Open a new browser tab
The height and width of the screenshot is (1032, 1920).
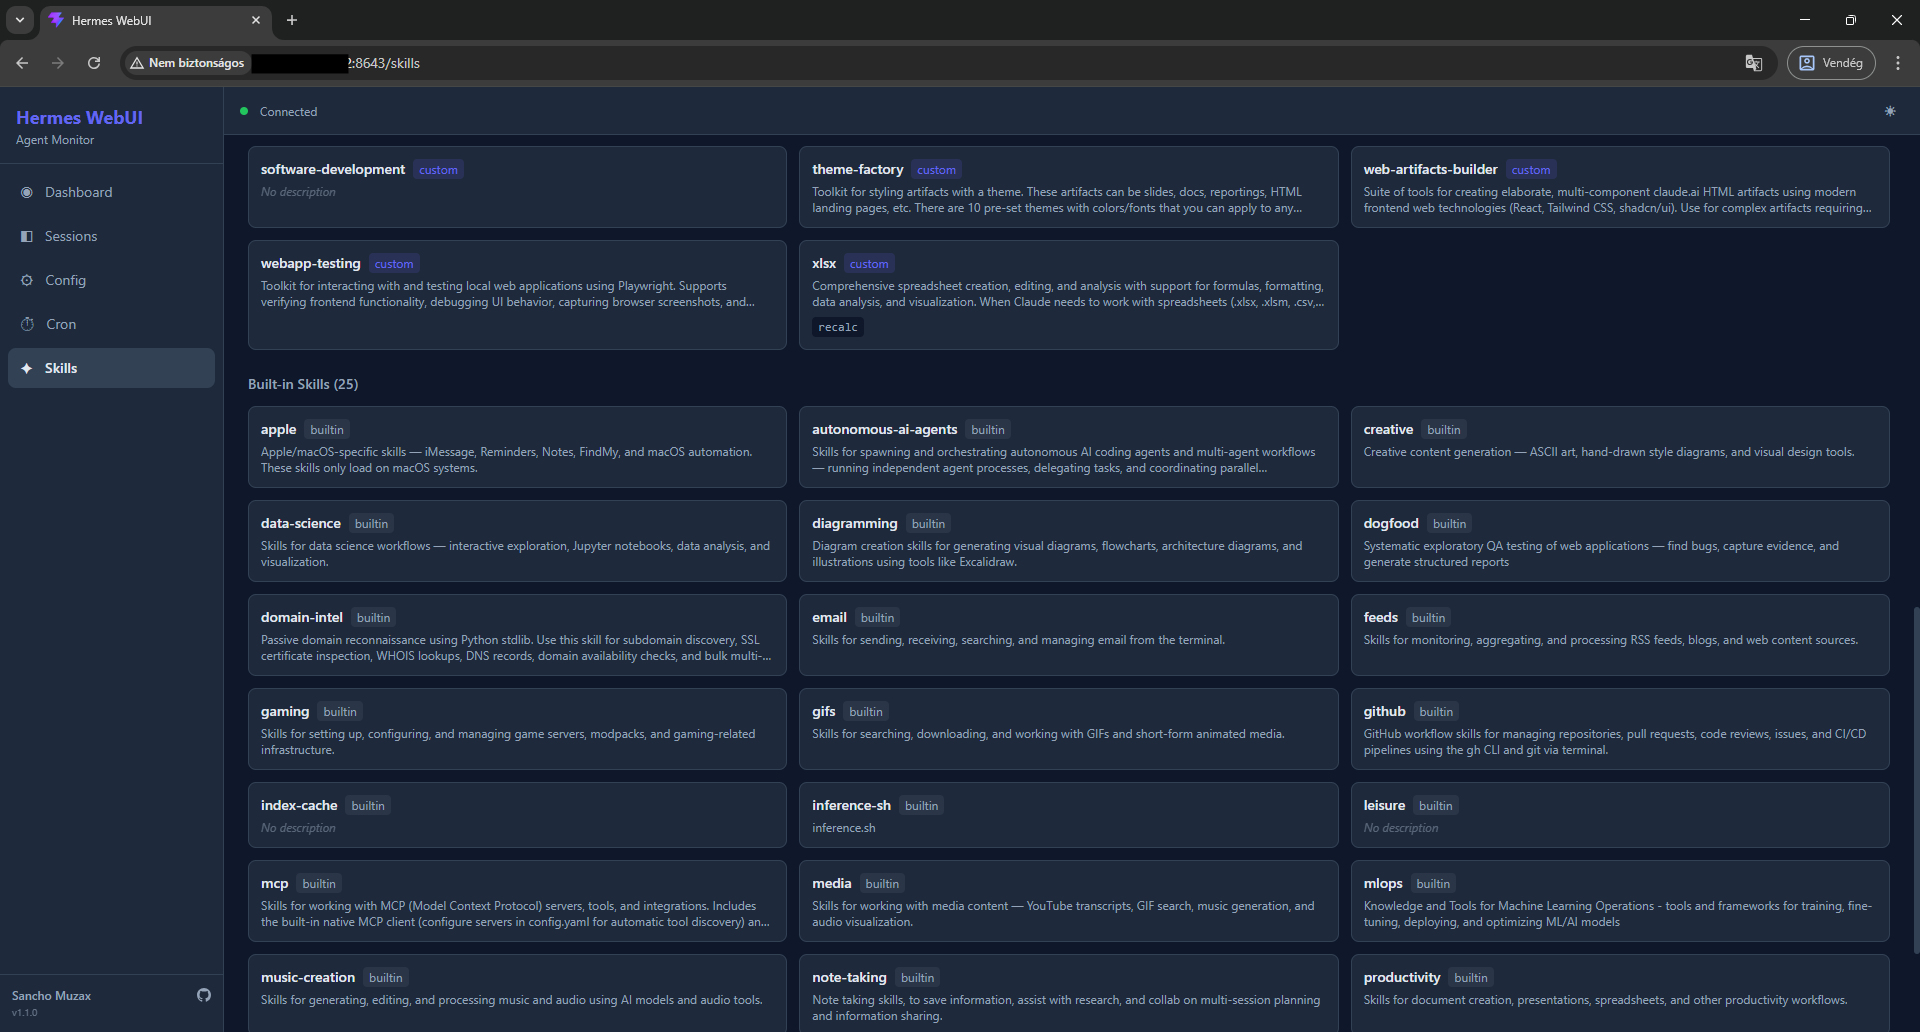(292, 20)
